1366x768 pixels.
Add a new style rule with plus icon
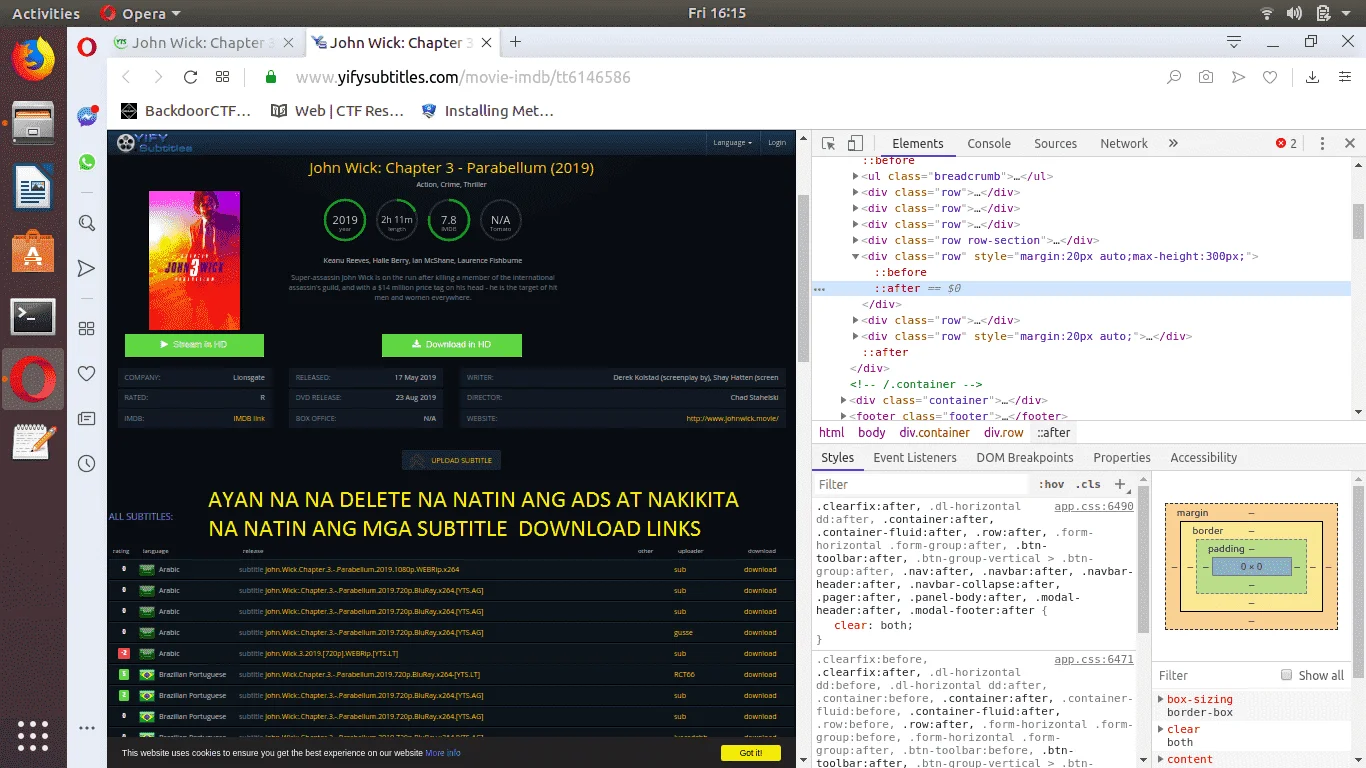1120,484
